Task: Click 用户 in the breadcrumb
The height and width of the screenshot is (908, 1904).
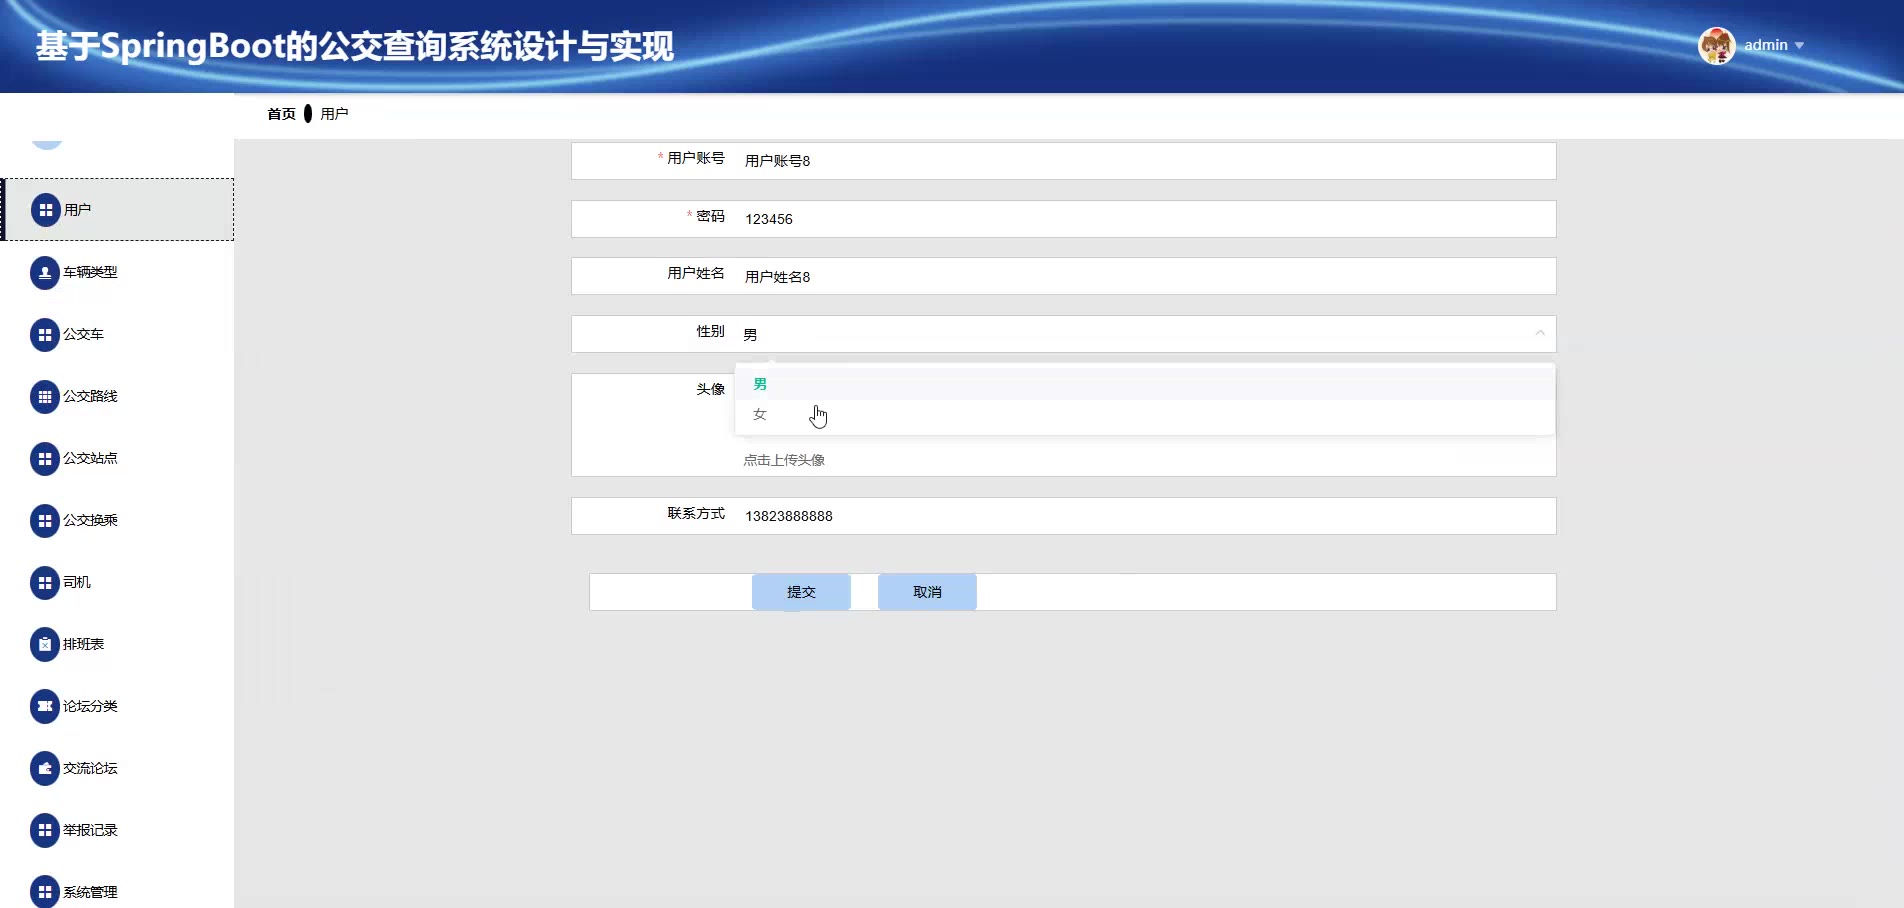Action: 334,114
